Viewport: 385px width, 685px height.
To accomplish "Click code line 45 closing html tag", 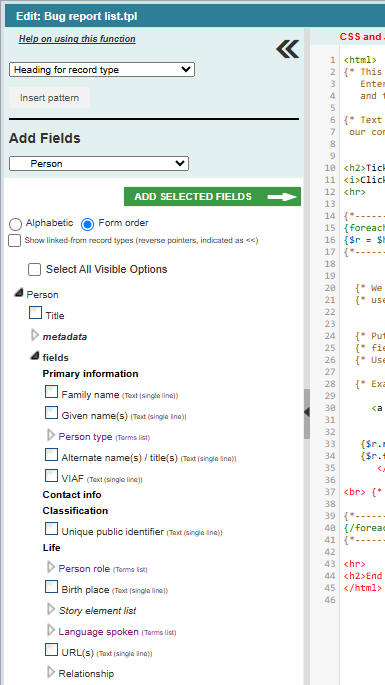I will pyautogui.click(x=363, y=588).
